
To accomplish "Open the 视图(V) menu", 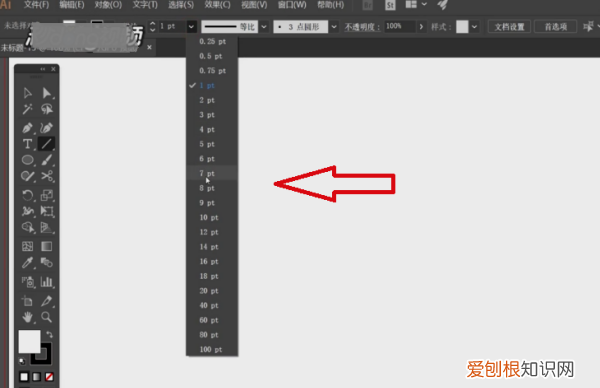I will [x=254, y=5].
